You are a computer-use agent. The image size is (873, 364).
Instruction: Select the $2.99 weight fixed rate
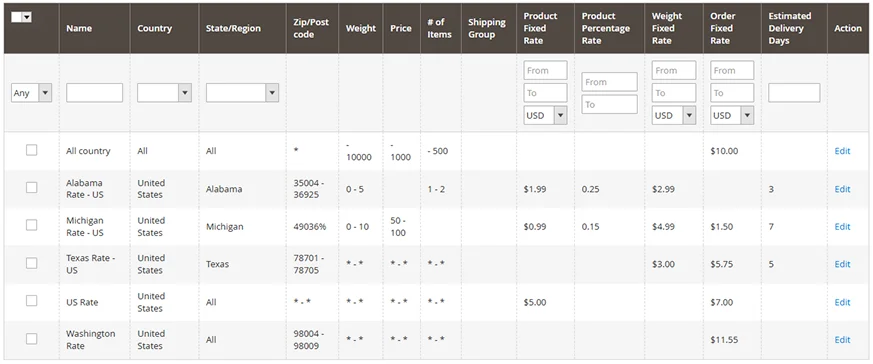click(x=664, y=189)
